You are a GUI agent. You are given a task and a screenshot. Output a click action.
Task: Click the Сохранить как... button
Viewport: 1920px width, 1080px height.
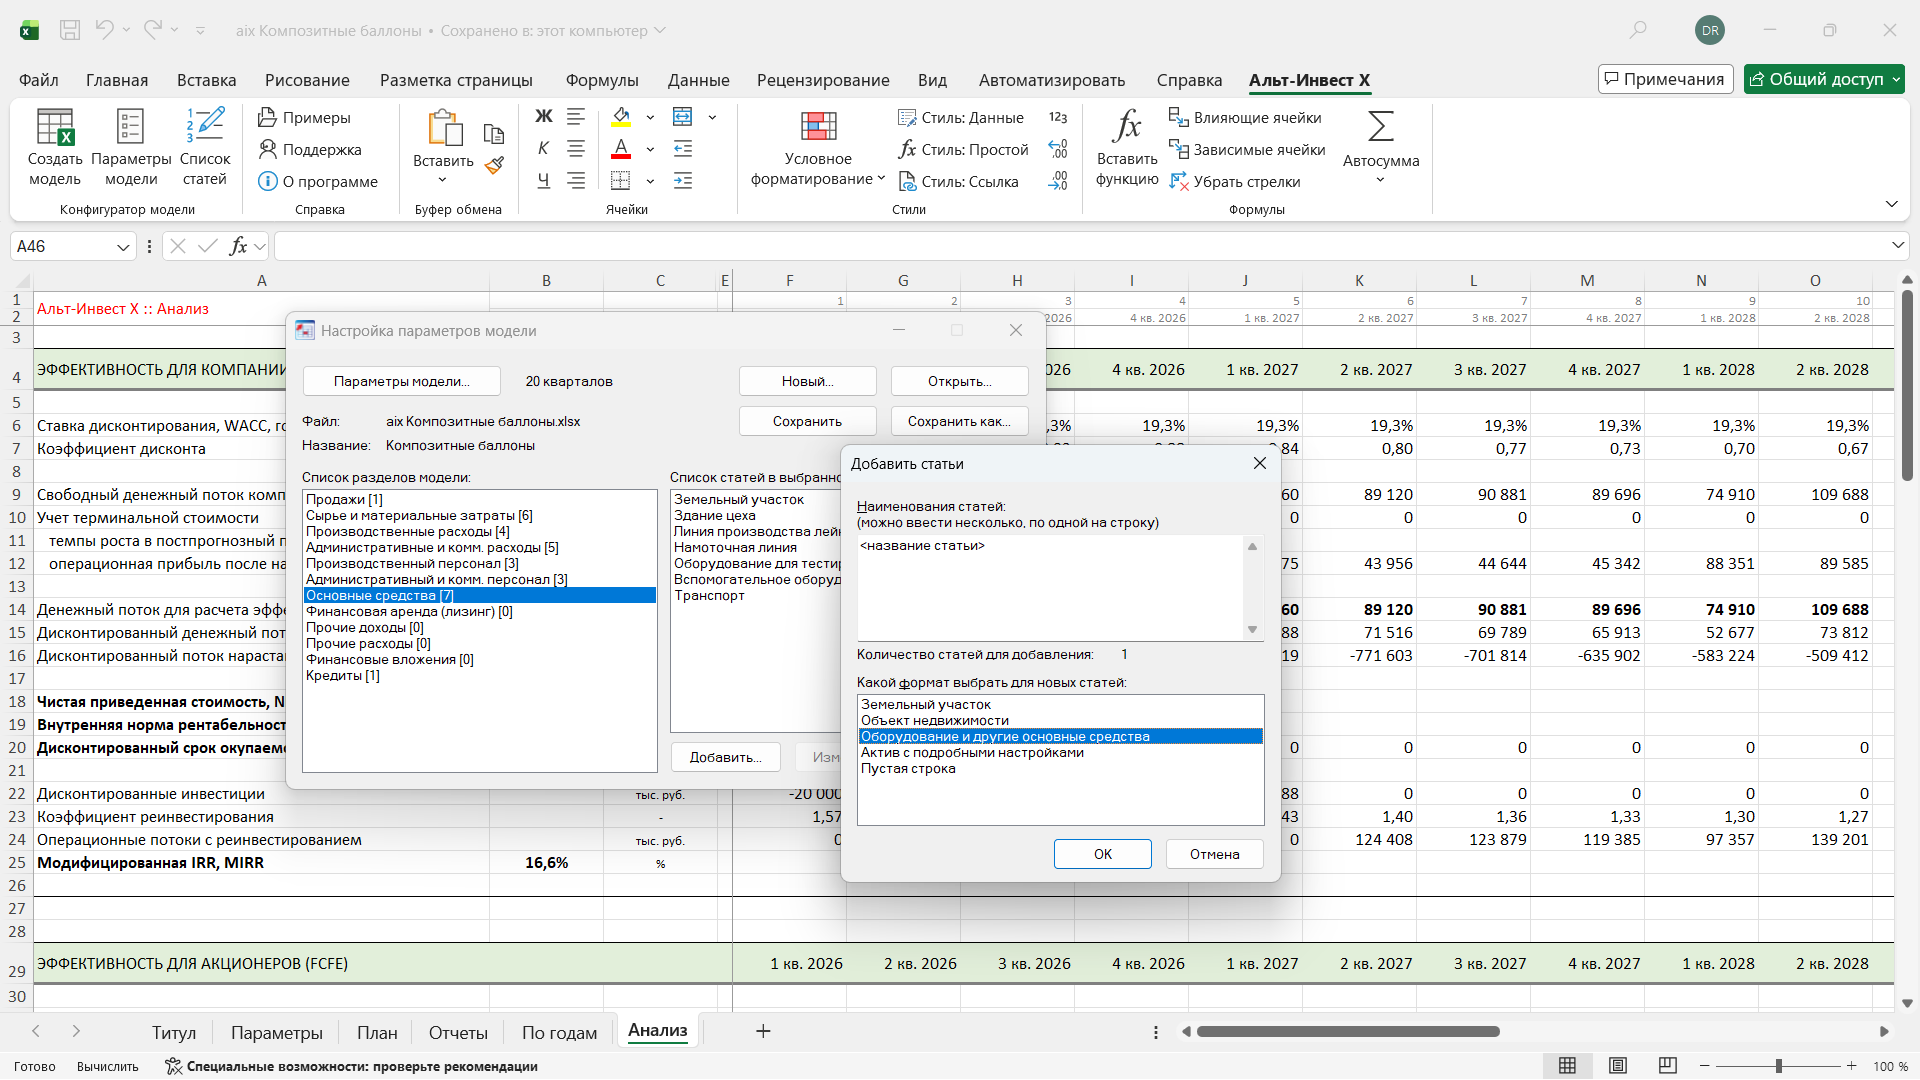[958, 422]
